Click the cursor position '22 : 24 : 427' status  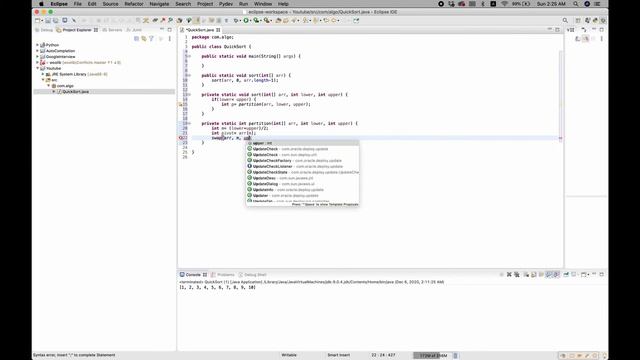(383, 355)
